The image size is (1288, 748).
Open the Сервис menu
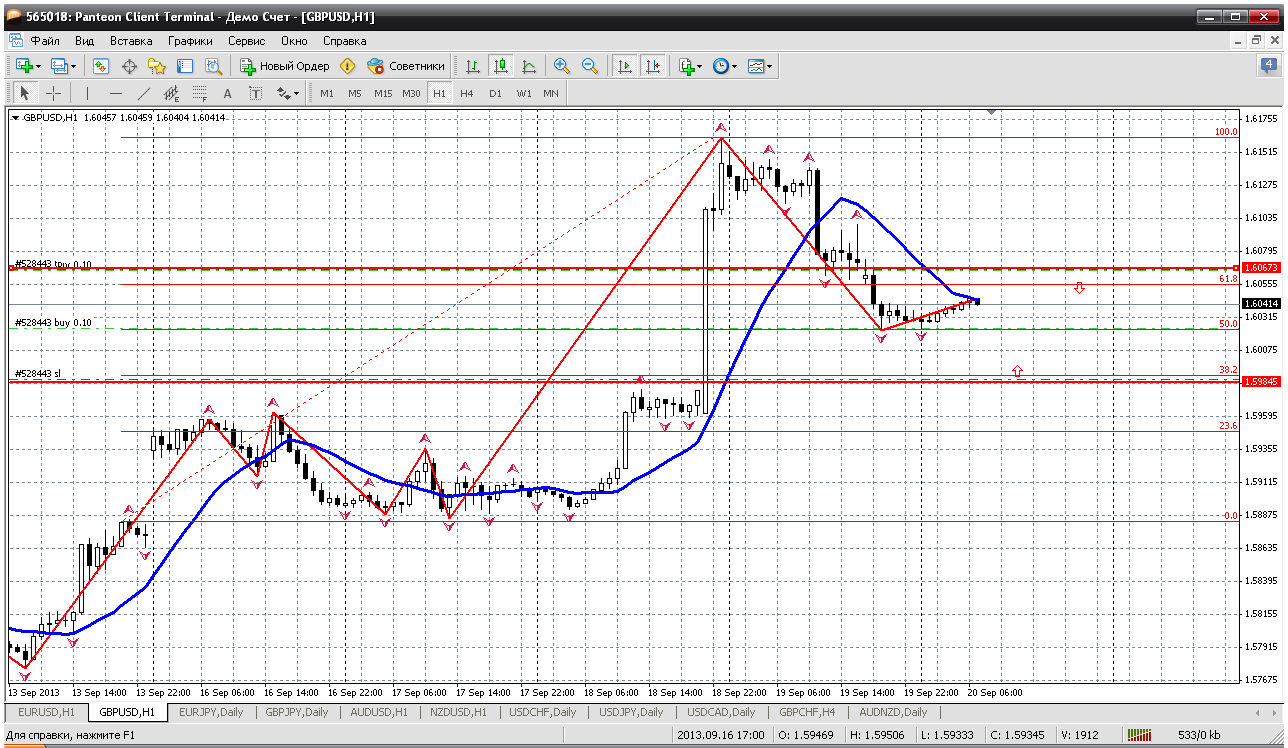click(246, 41)
